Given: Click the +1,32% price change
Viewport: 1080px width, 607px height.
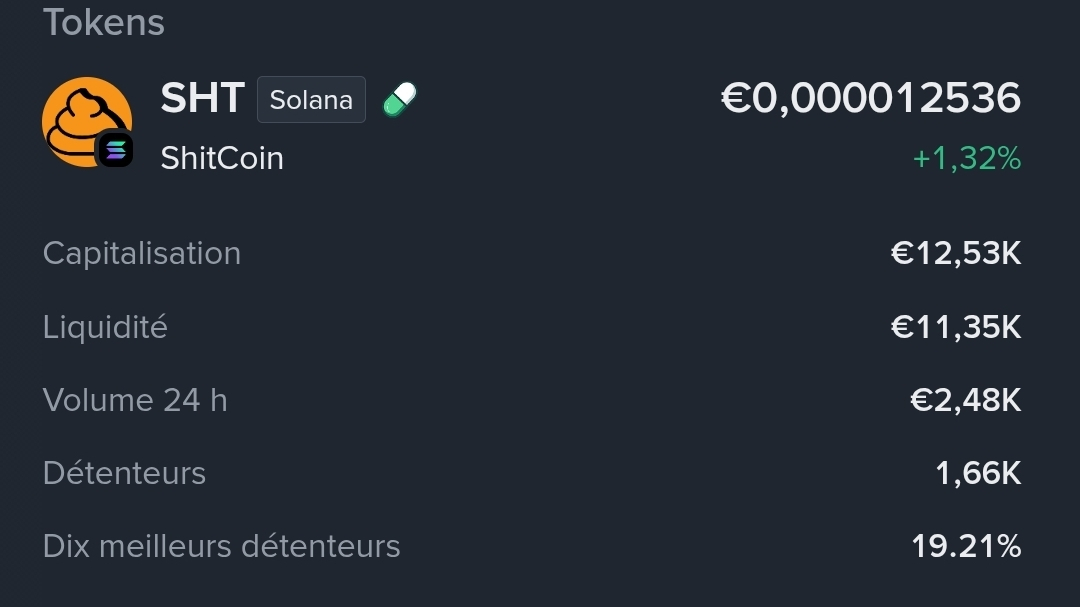Looking at the screenshot, I should click(x=966, y=158).
